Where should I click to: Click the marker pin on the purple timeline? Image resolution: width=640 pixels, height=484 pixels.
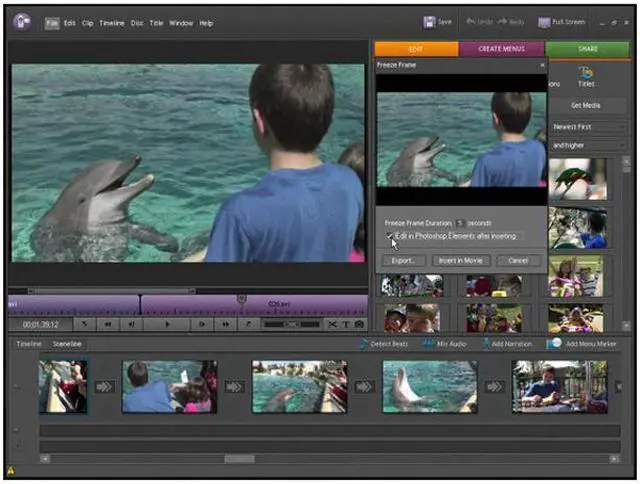pyautogui.click(x=242, y=300)
